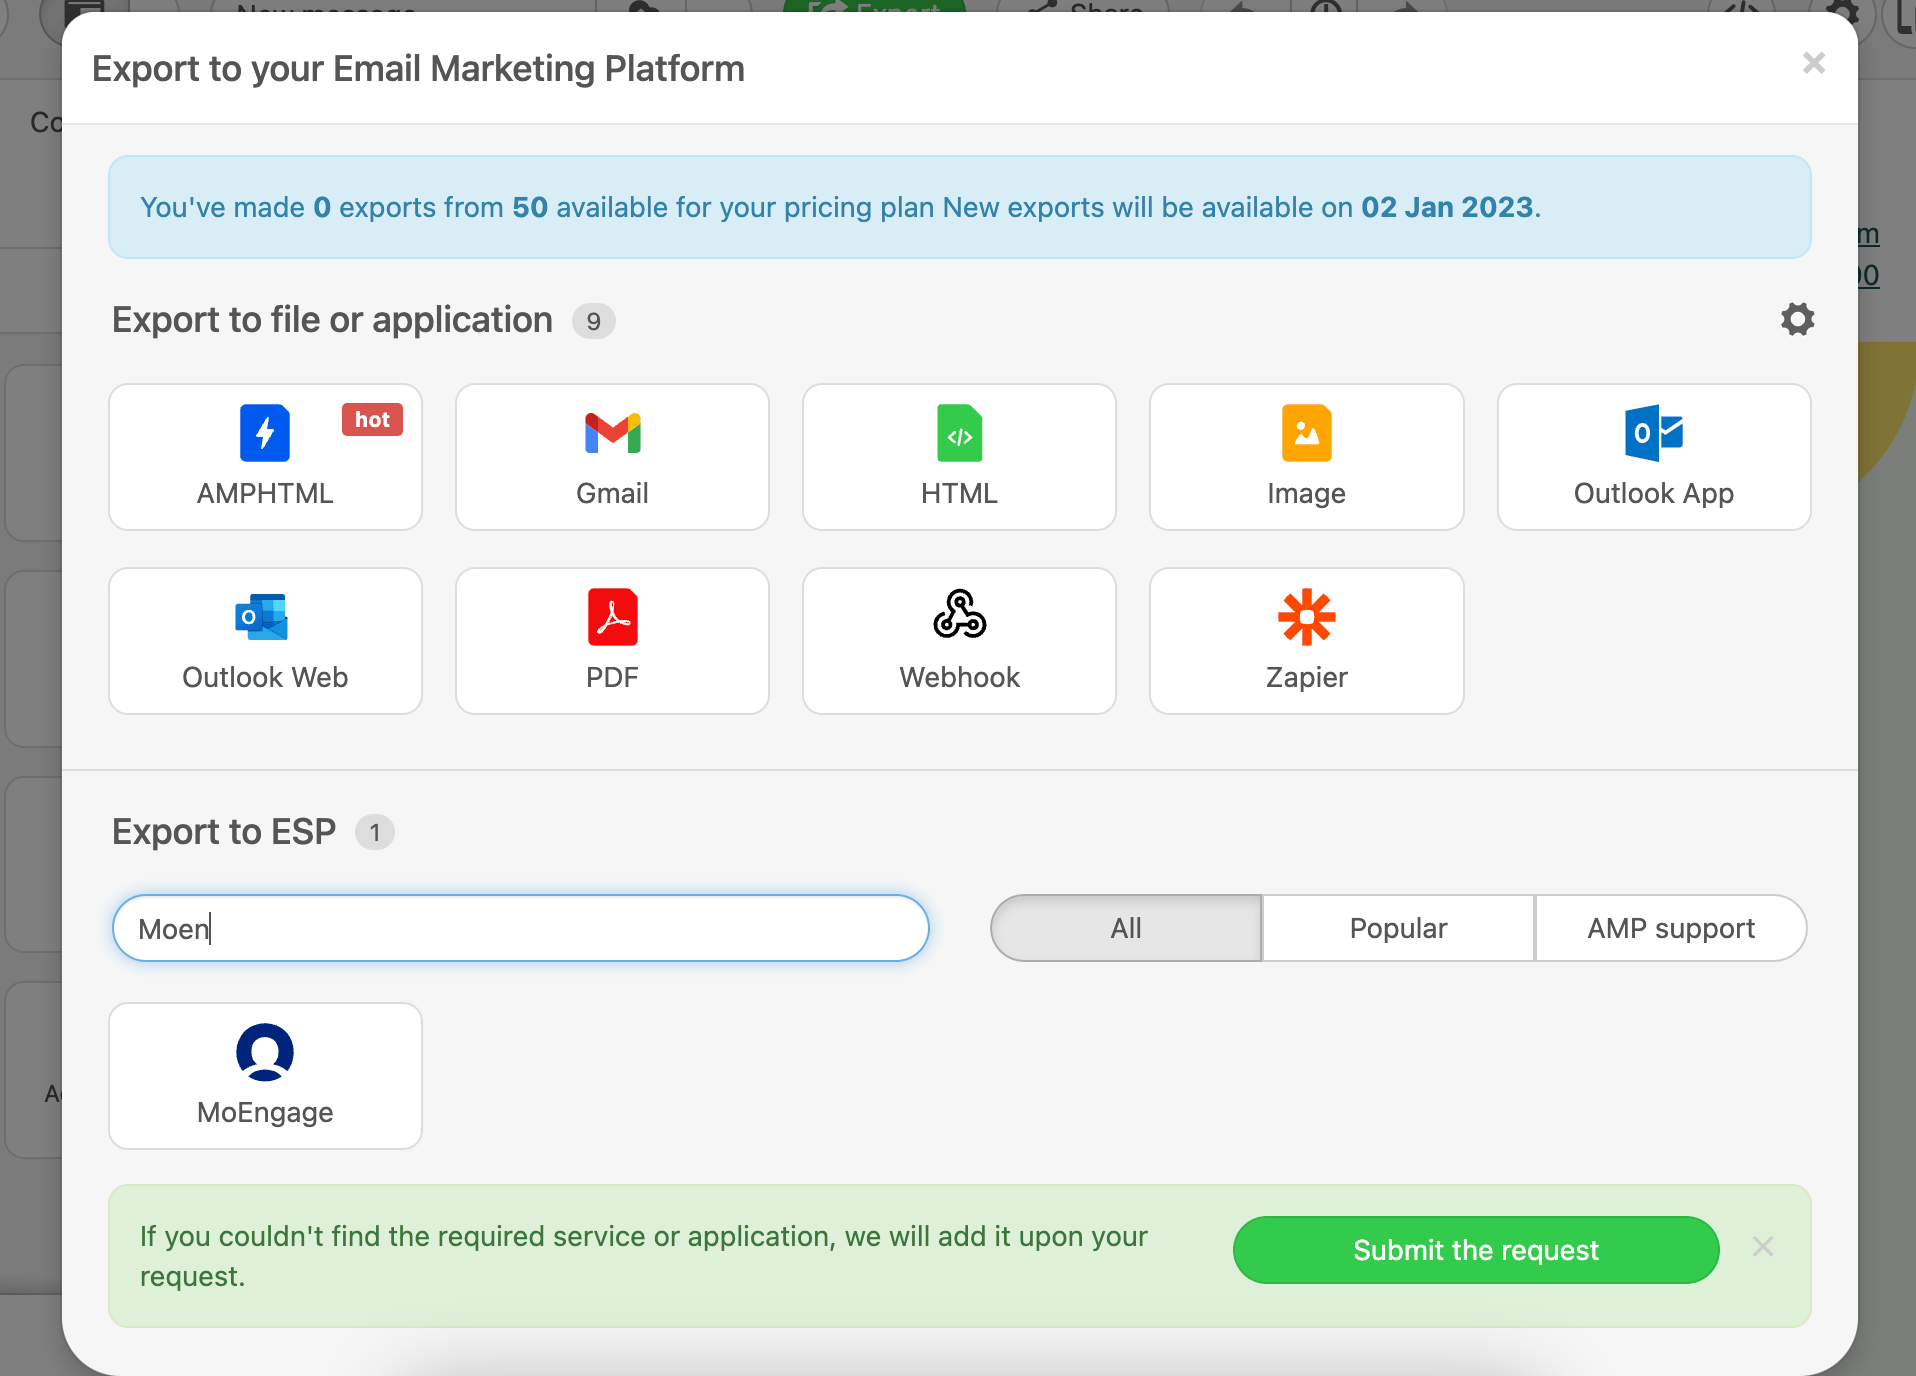Screen dimensions: 1916x1376
Task: Click the Submit the request button
Action: pos(1476,1250)
